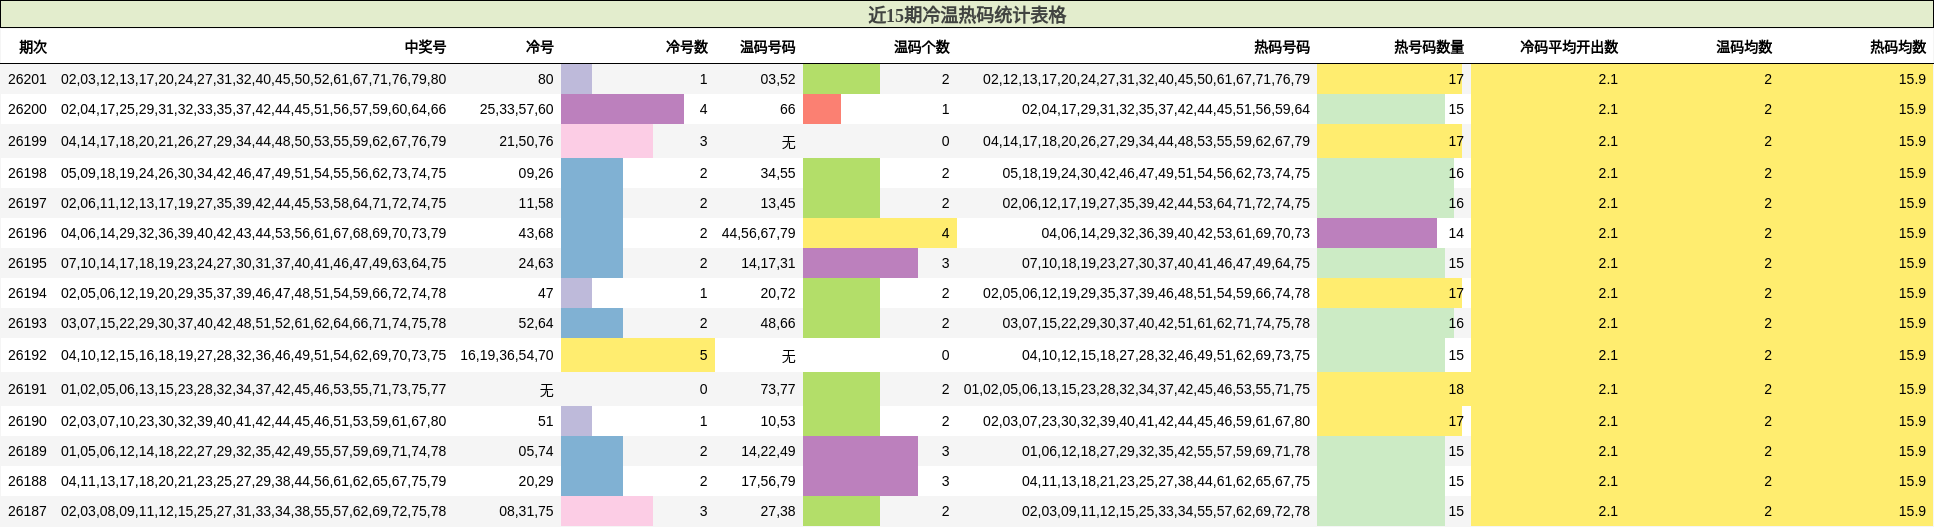Click the 温码个数 column header
The width and height of the screenshot is (1934, 527).
922,47
